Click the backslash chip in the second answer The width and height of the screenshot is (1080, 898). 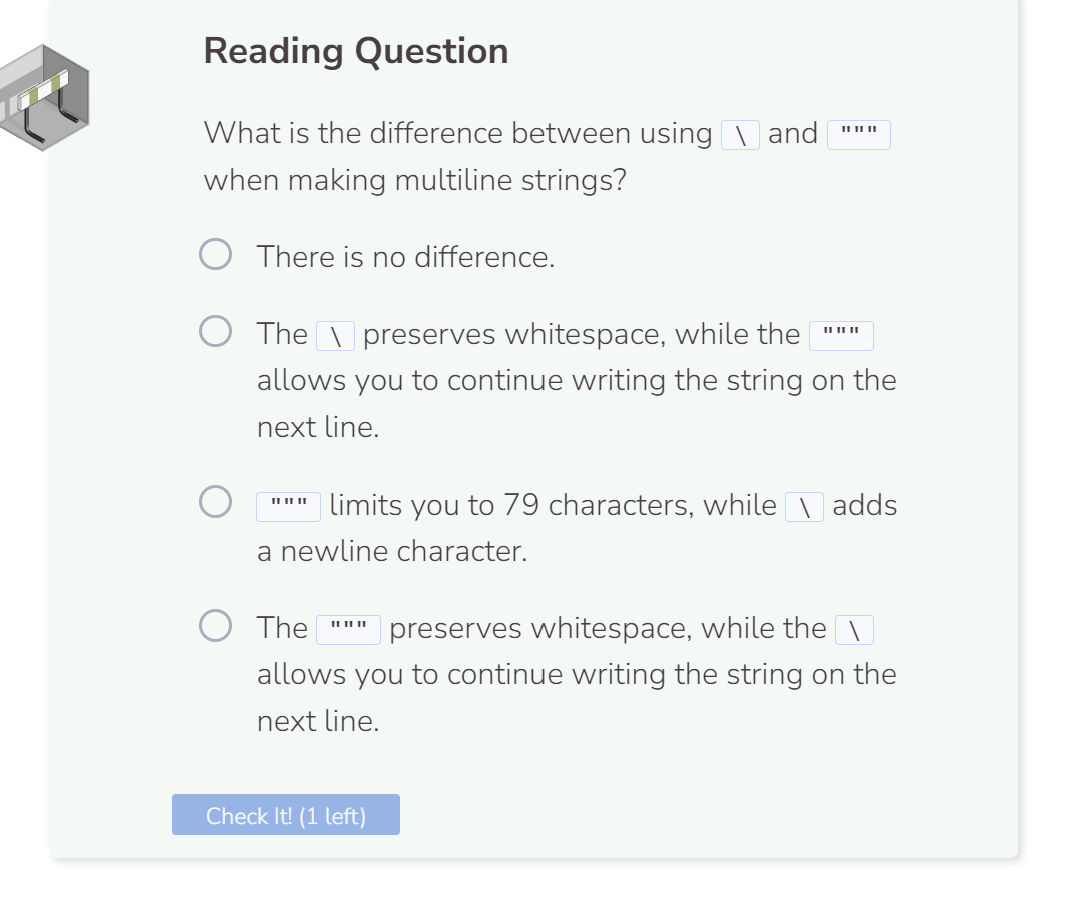click(338, 334)
